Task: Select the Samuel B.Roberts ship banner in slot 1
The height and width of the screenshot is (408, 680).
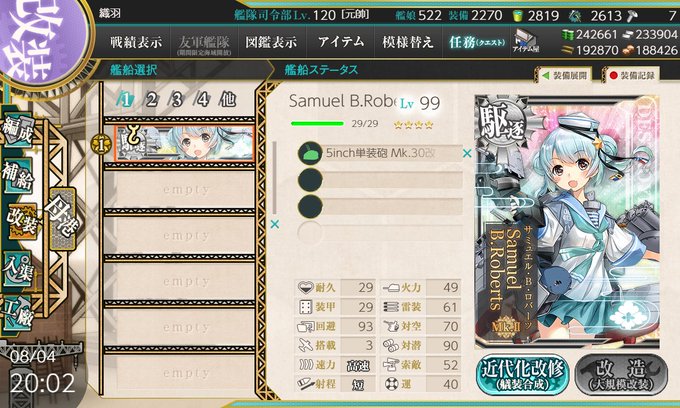Action: tap(184, 144)
